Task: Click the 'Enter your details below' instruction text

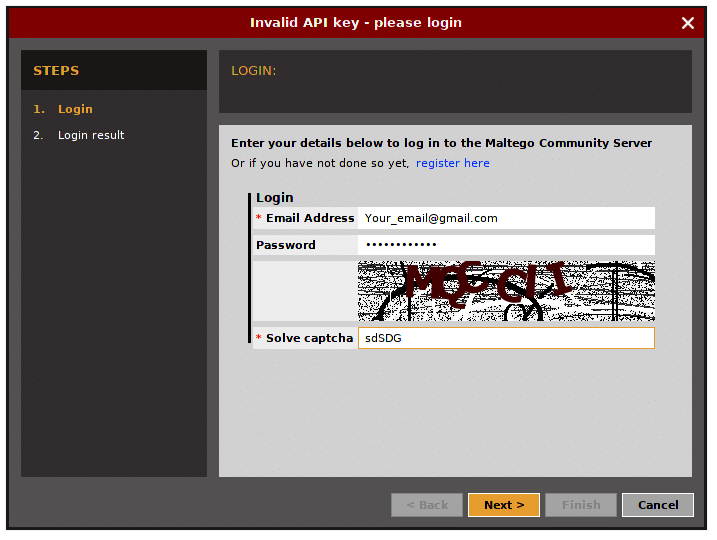Action: coord(441,143)
